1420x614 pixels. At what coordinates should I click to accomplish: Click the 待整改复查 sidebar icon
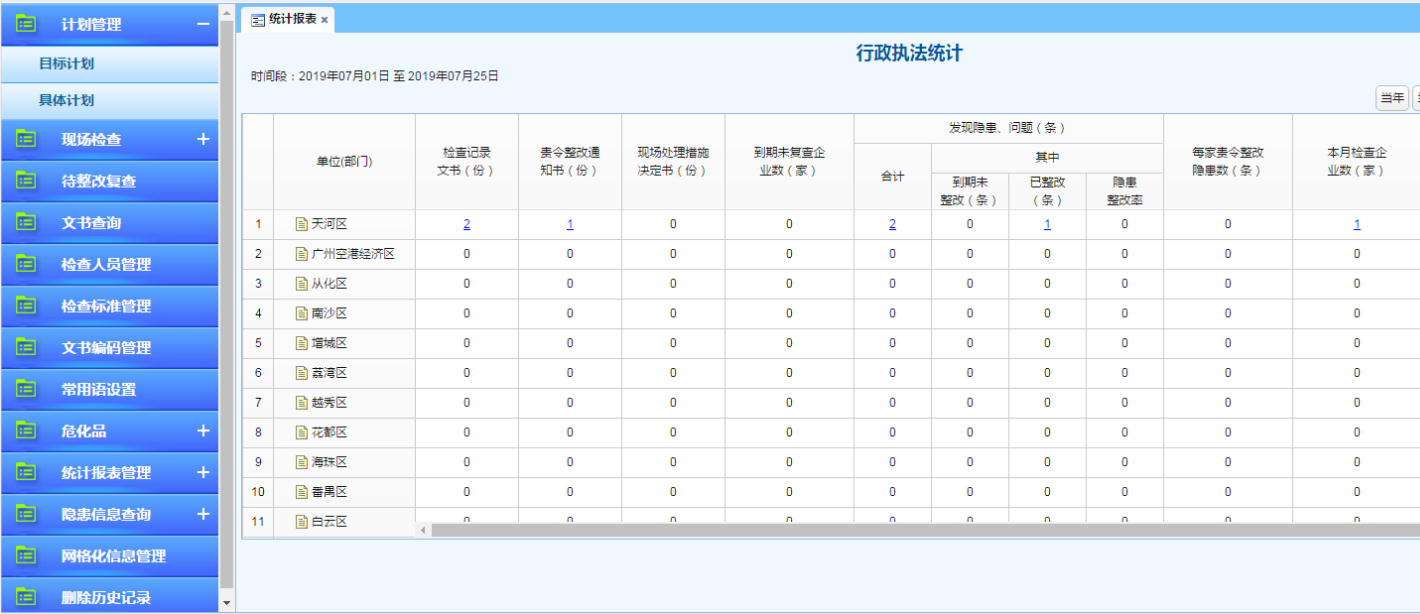(26, 181)
